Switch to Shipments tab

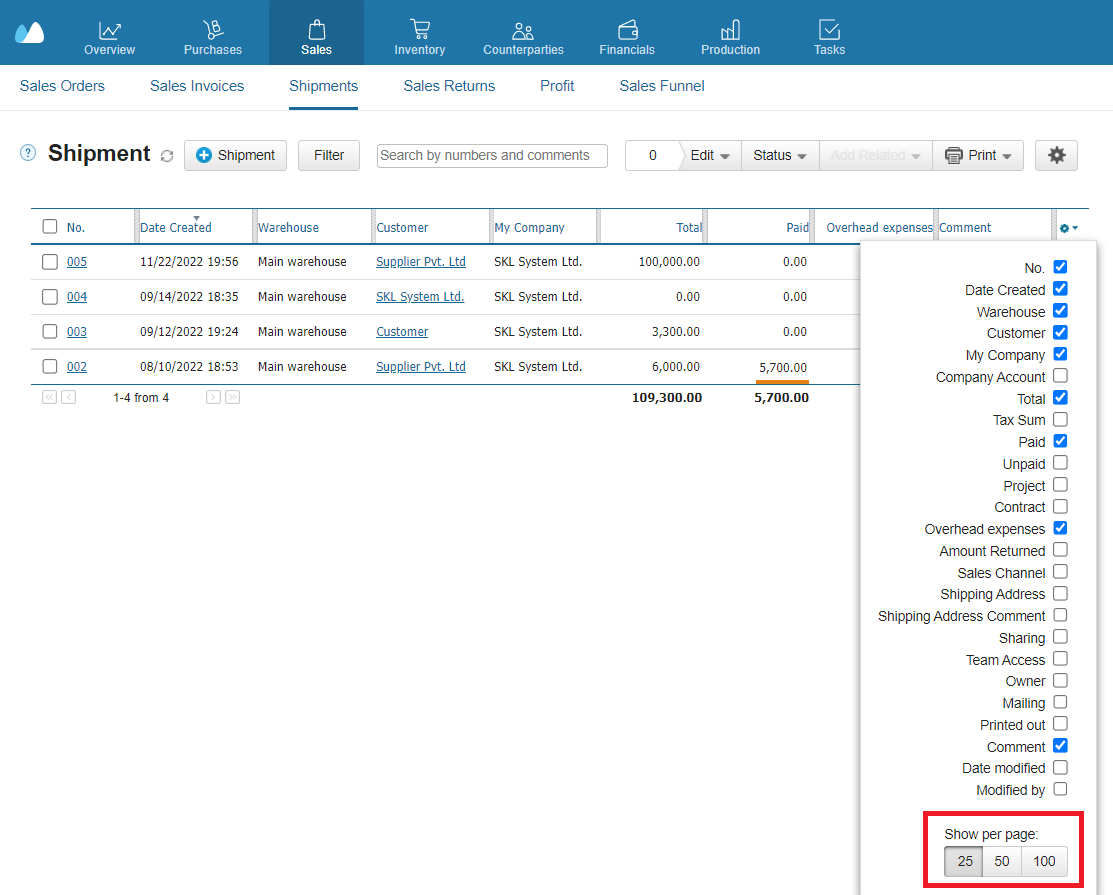coord(324,86)
